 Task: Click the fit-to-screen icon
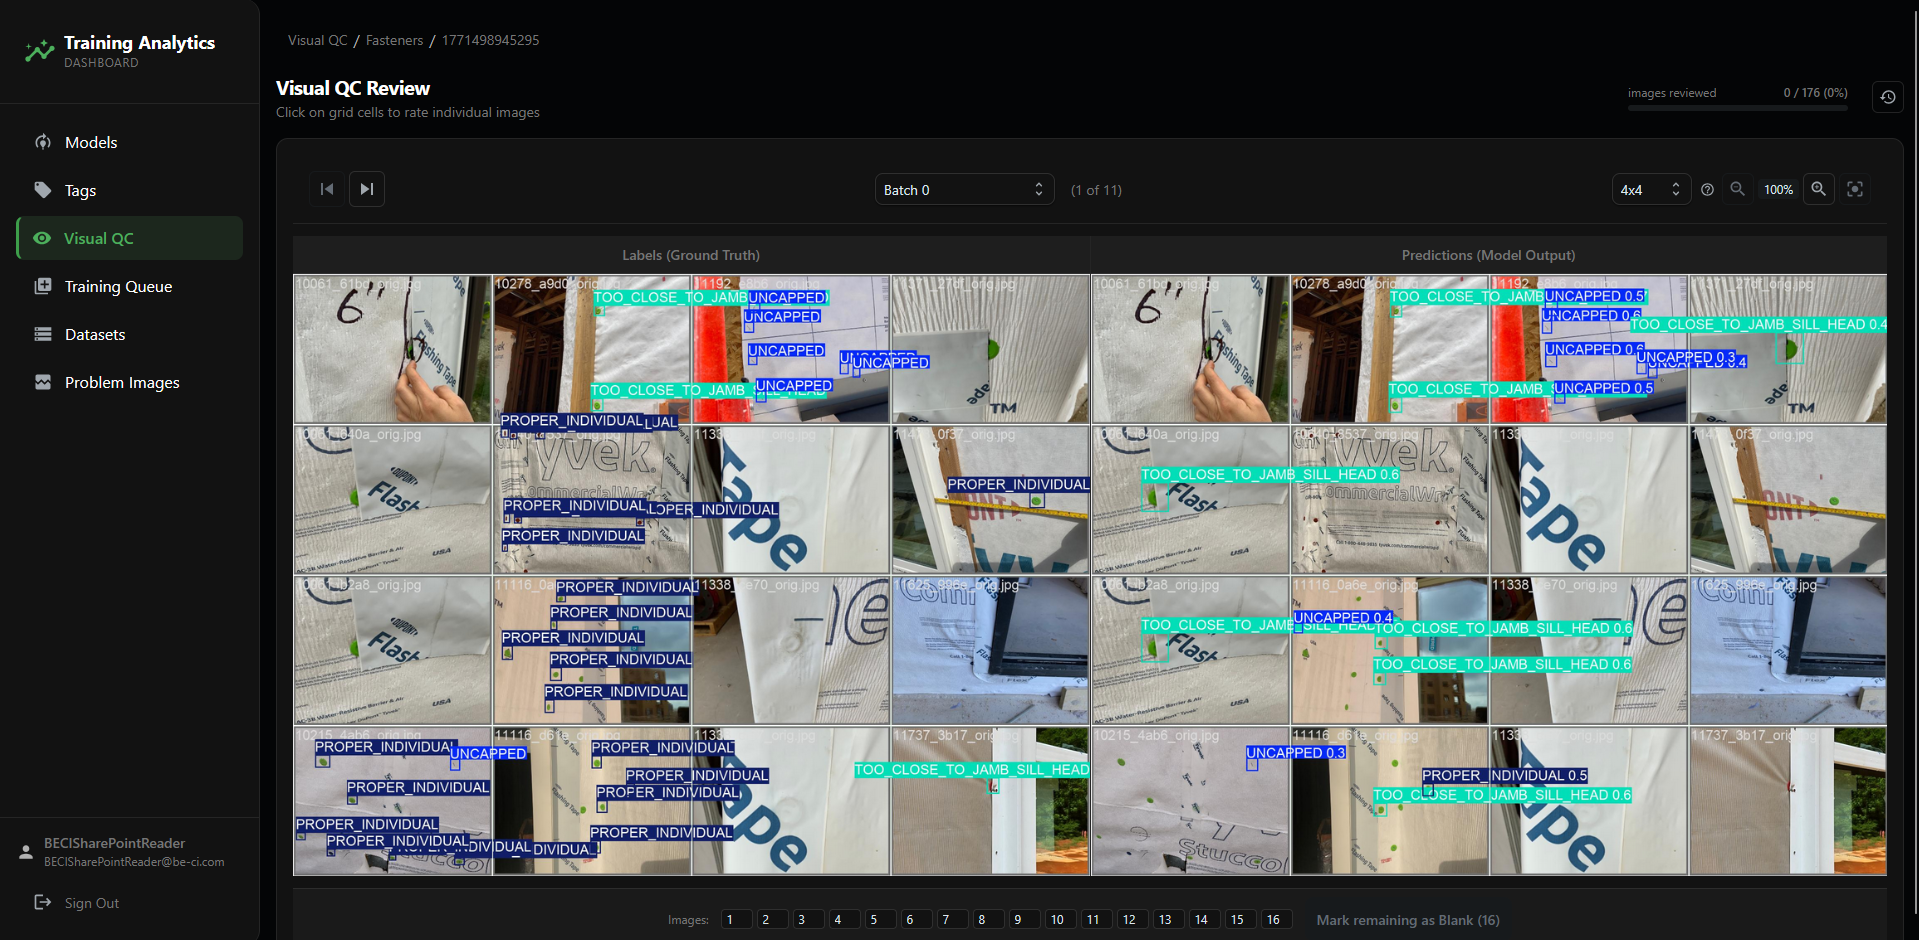[x=1855, y=189]
